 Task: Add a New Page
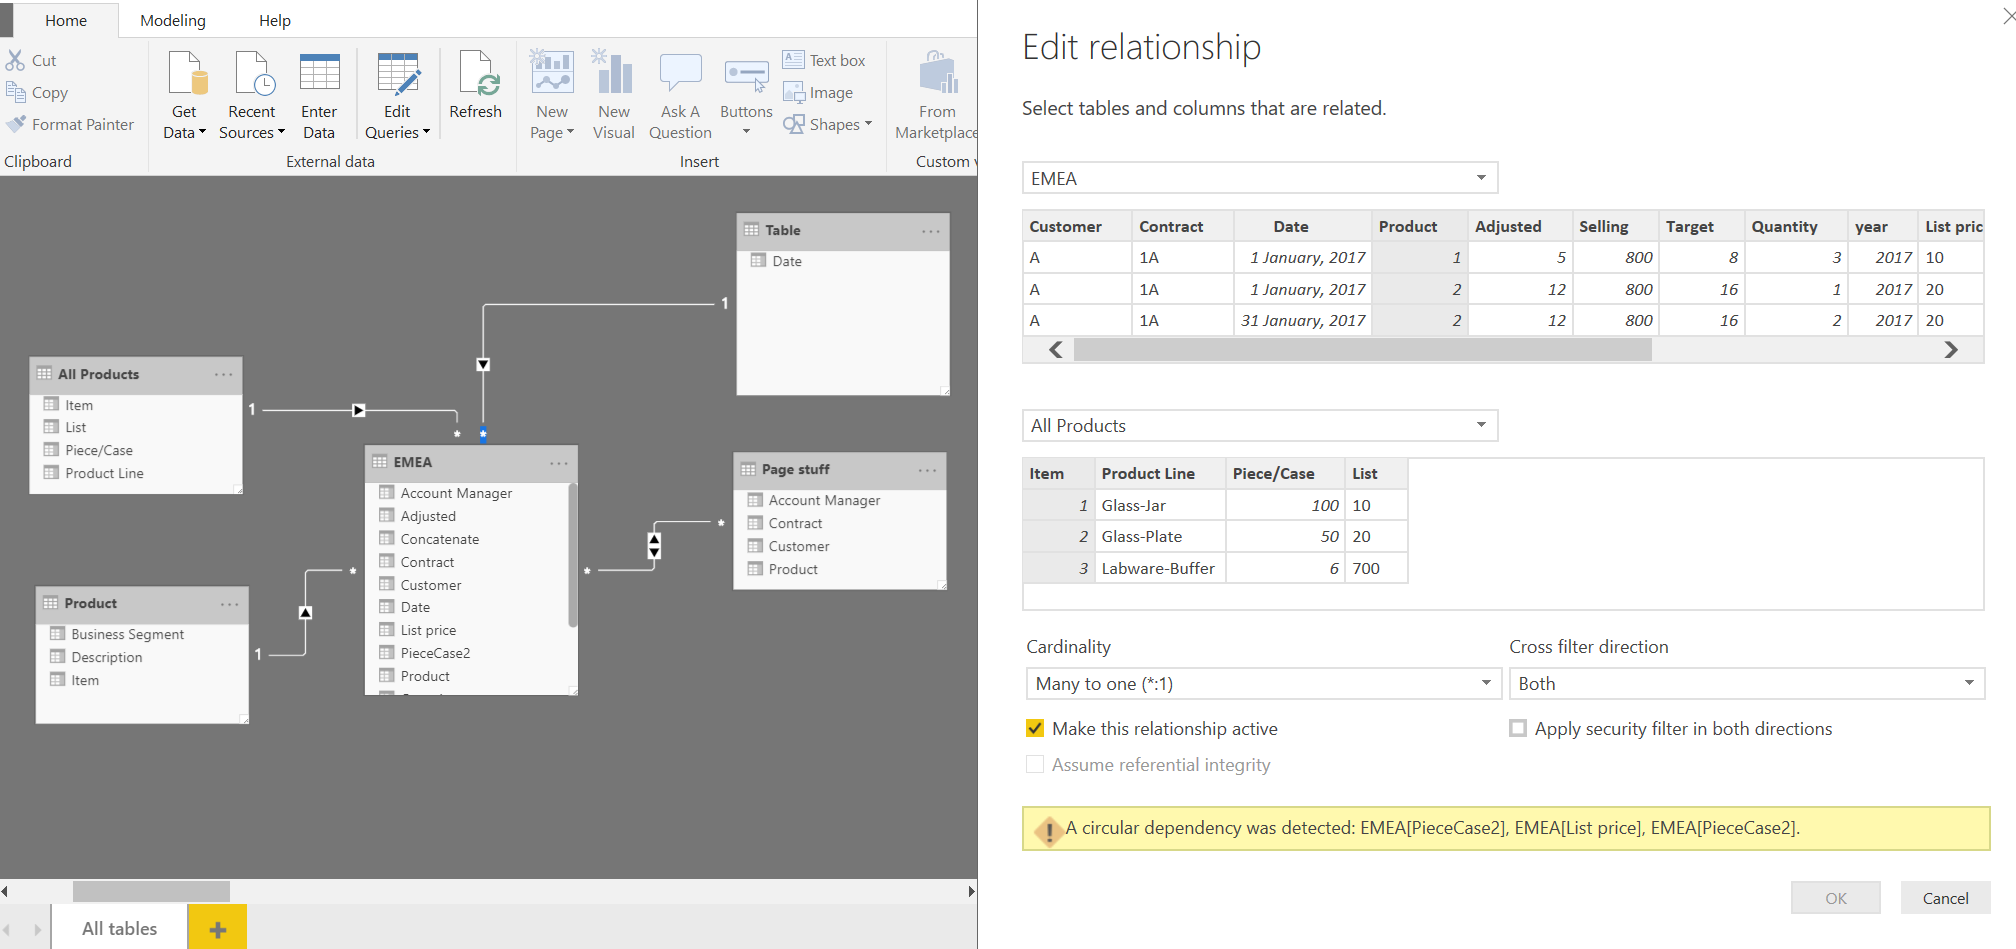point(552,96)
